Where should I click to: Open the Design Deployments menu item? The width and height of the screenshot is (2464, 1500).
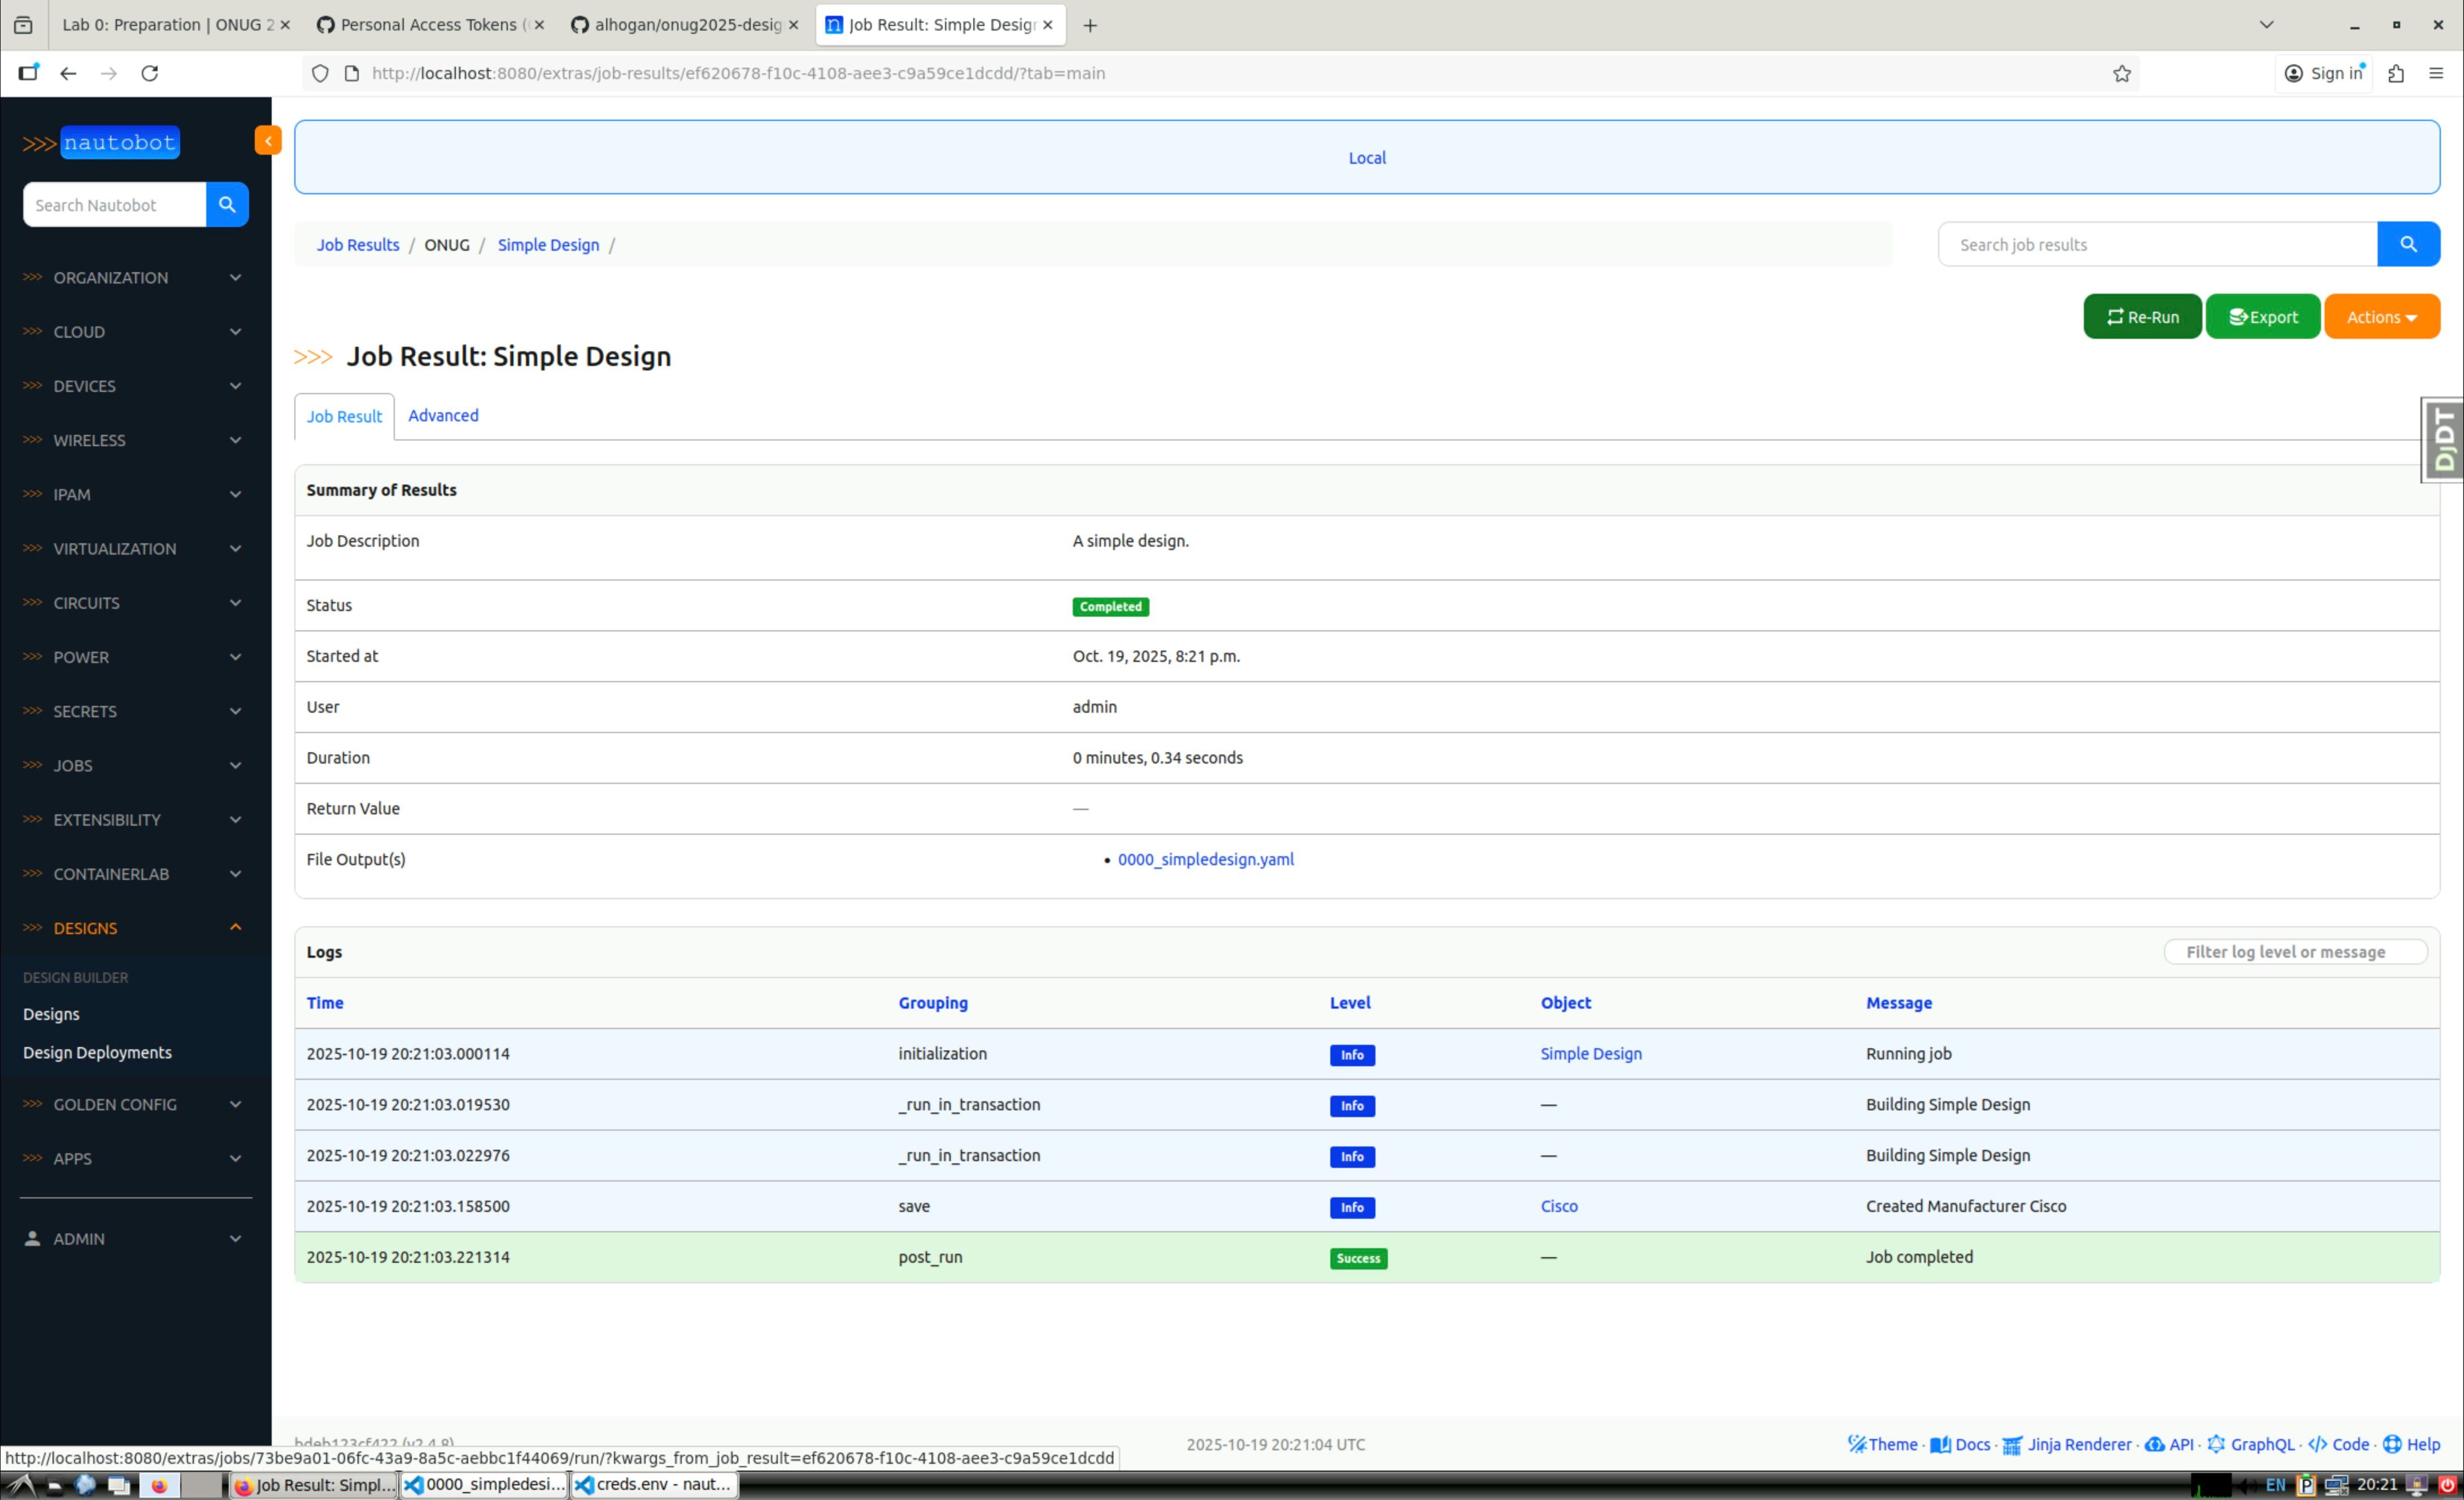pos(97,1053)
